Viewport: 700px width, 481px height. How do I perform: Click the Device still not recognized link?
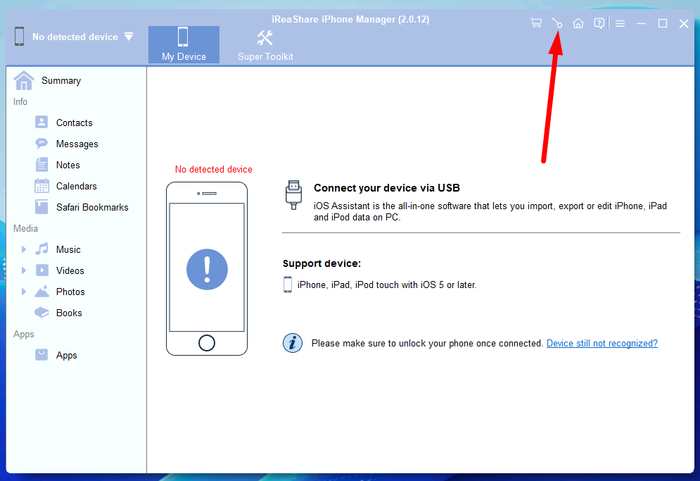[x=601, y=343]
